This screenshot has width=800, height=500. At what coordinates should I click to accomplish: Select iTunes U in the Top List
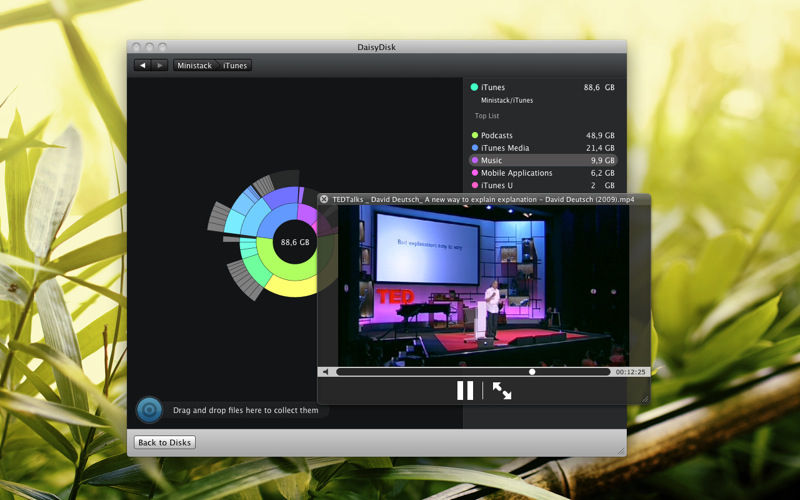click(x=543, y=185)
